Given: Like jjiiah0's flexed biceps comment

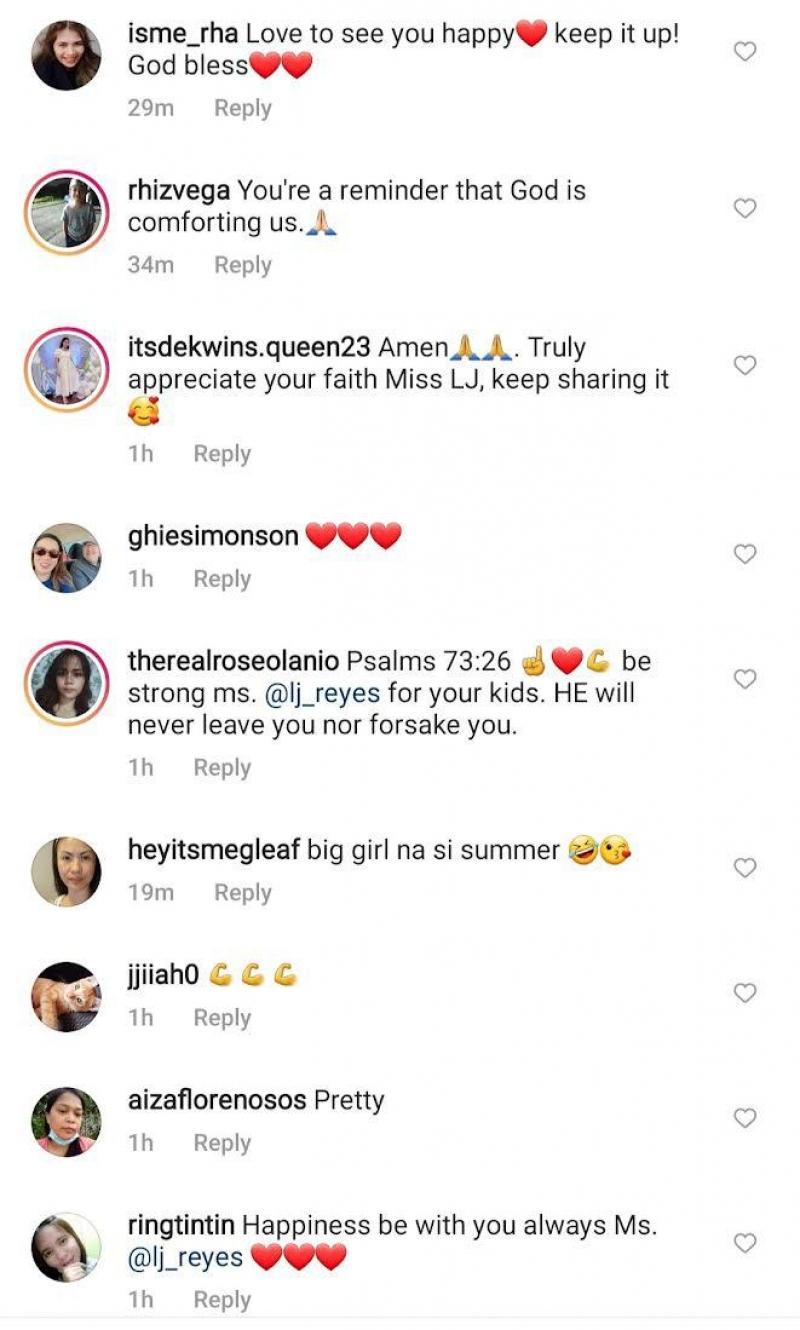Looking at the screenshot, I should [745, 993].
